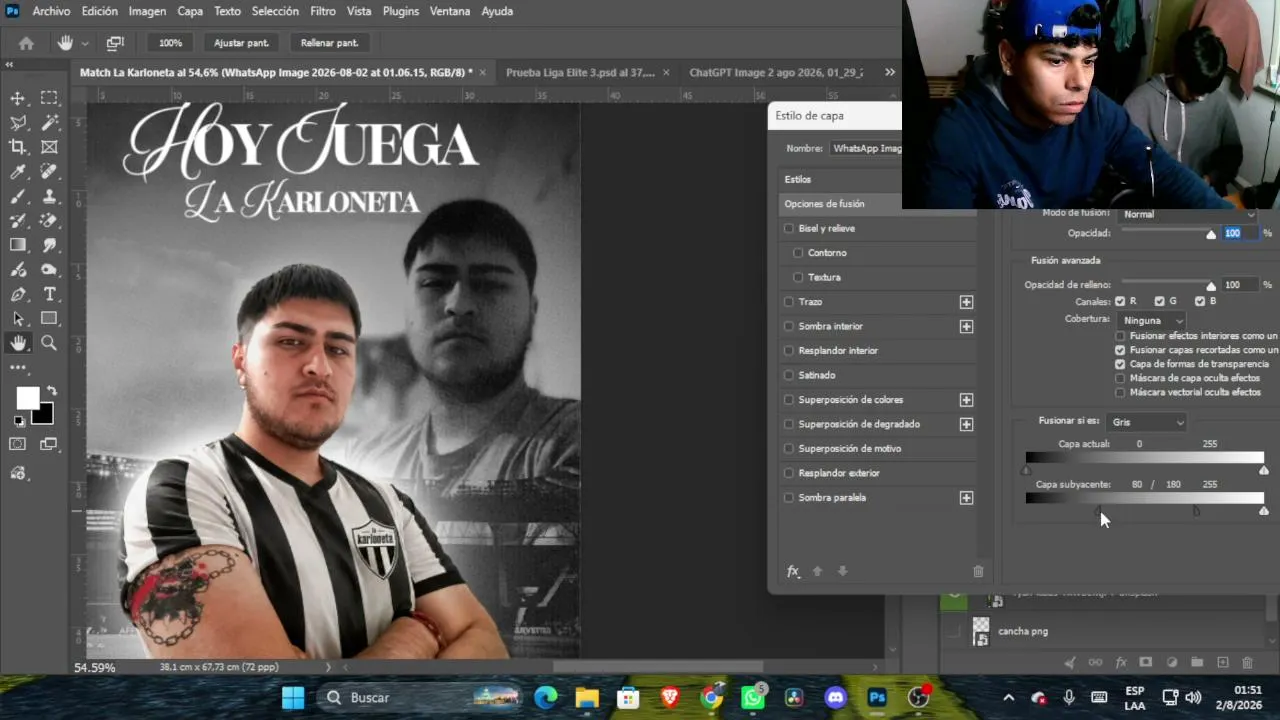
Task: Open the Imagen menu
Action: tap(147, 11)
